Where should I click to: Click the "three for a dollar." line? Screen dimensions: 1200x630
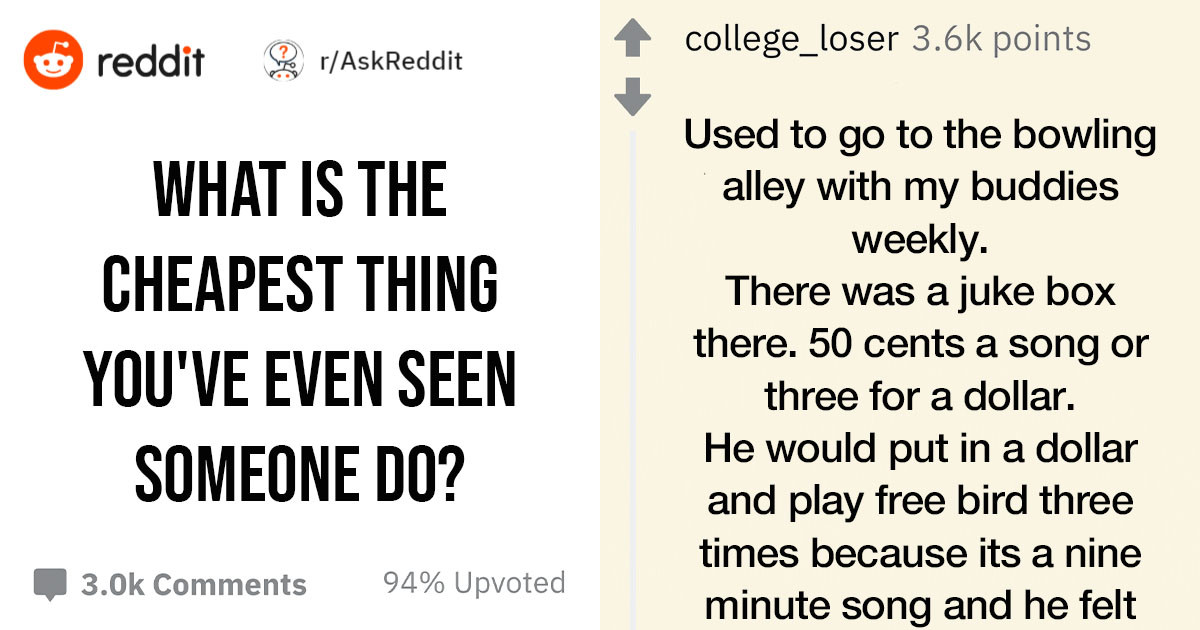pyautogui.click(x=919, y=395)
